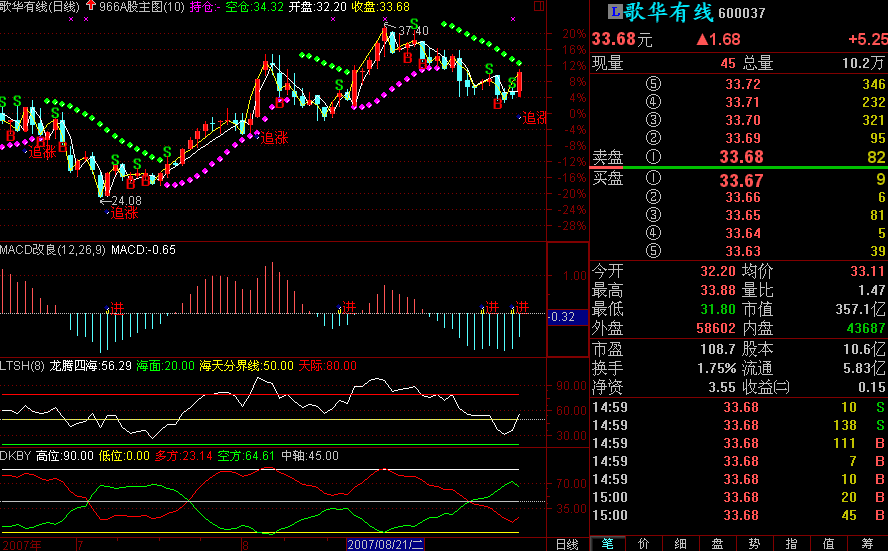Open the 势 trend tab
888x551 pixels.
[754, 544]
